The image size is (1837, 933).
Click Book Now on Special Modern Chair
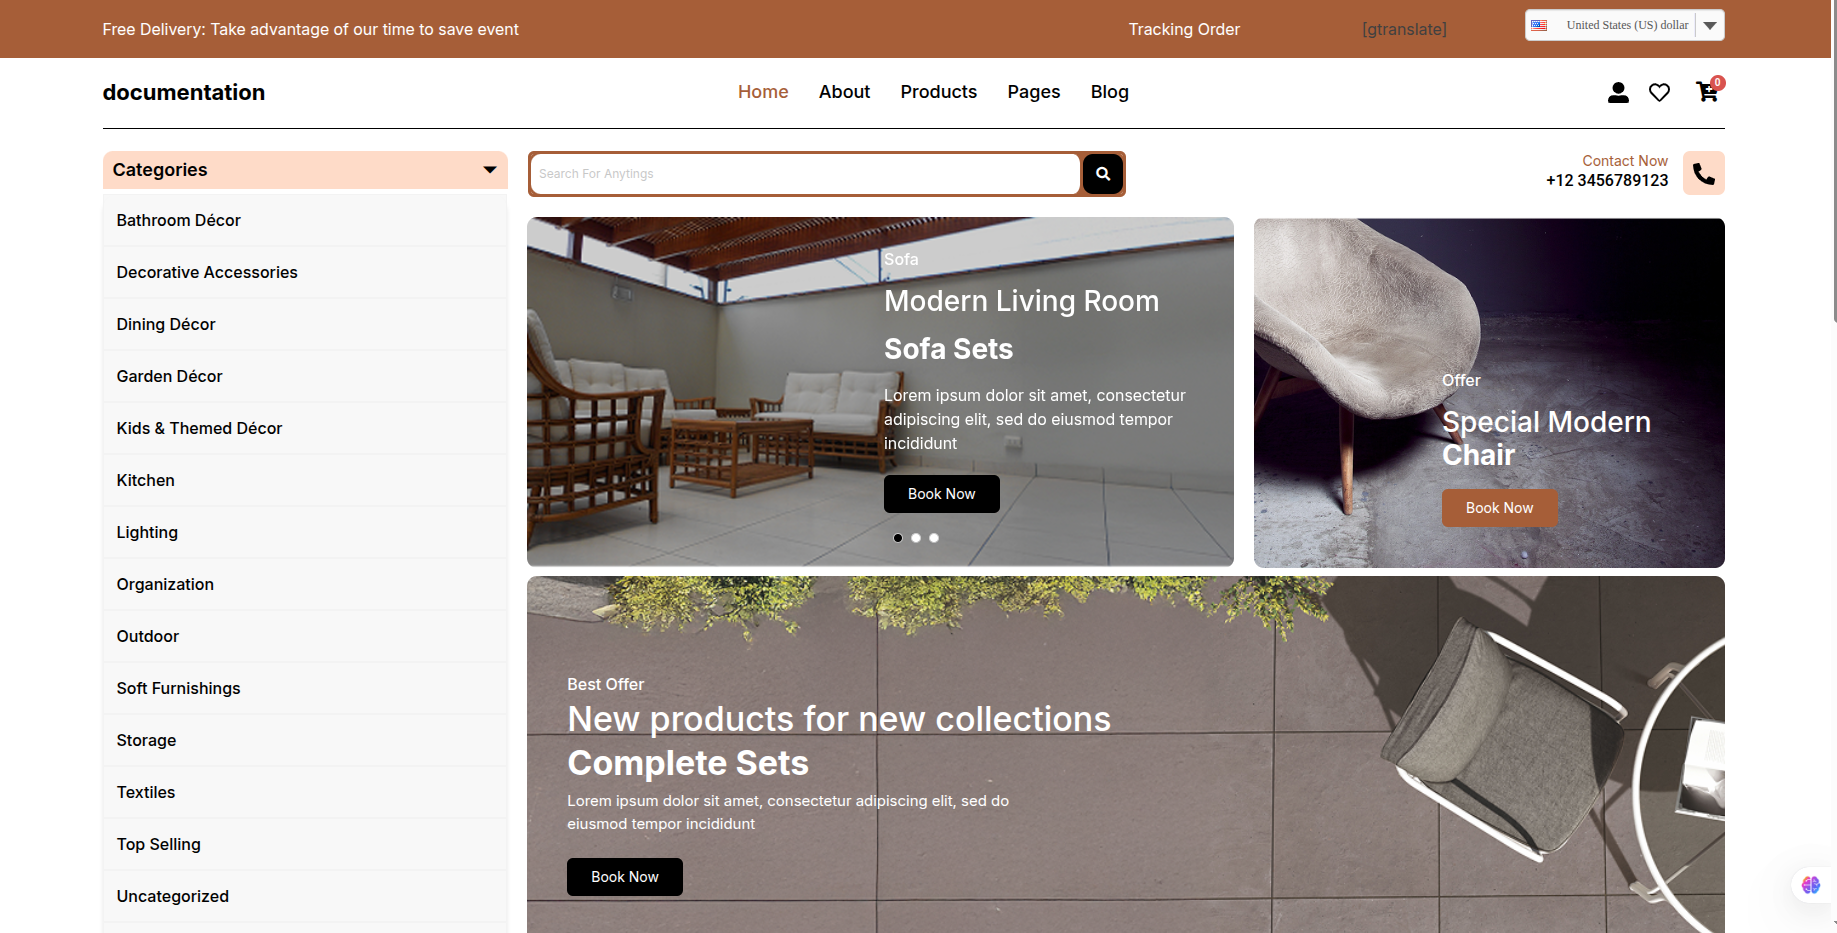click(1499, 508)
